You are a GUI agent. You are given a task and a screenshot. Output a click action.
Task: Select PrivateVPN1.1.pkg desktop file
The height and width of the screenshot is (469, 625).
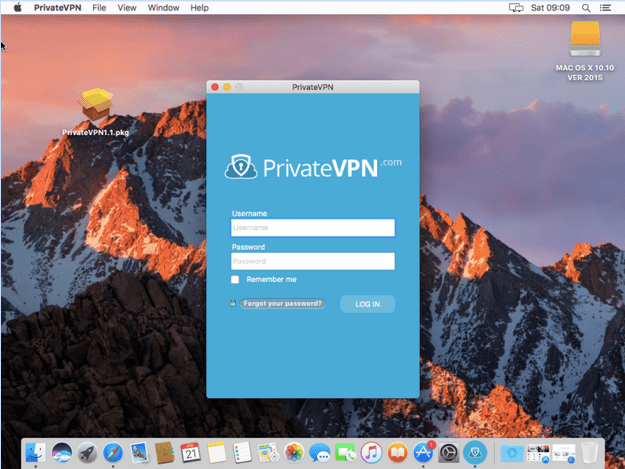pos(96,112)
